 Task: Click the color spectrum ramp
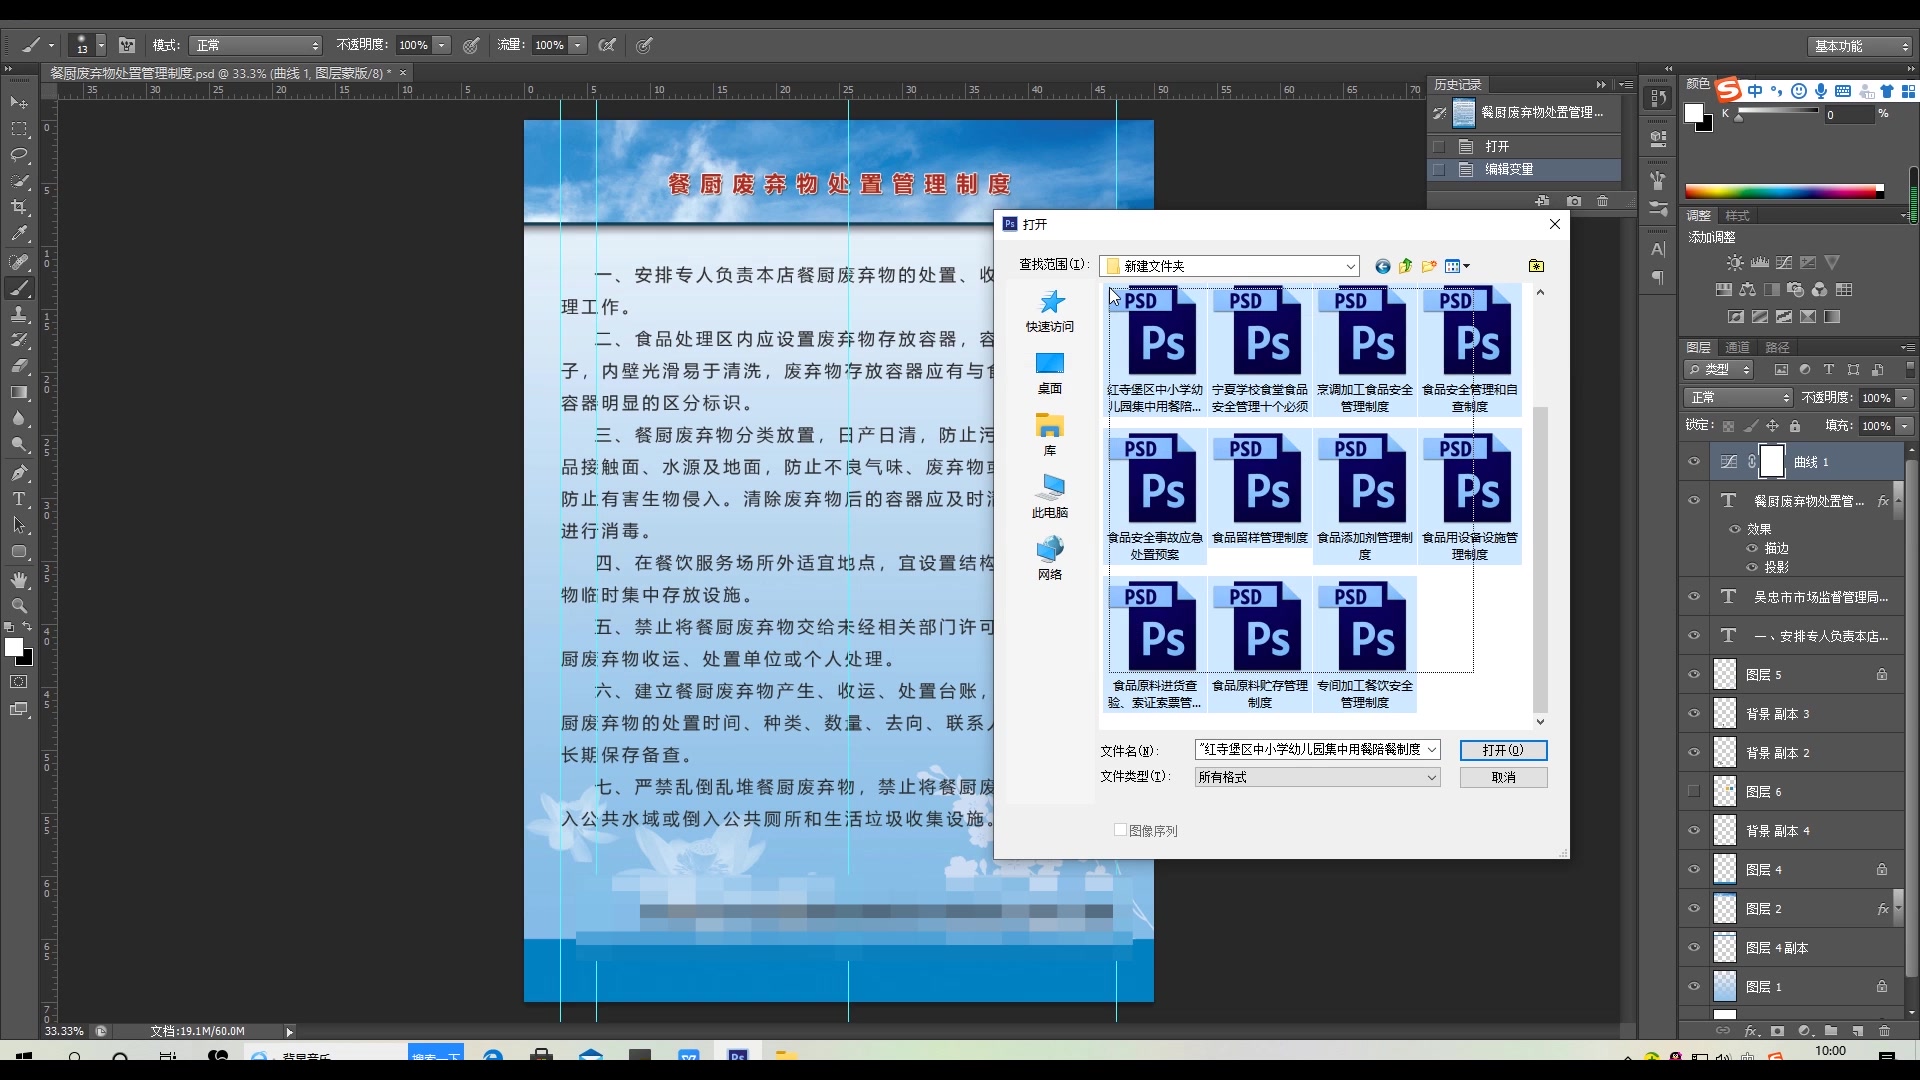point(1783,191)
